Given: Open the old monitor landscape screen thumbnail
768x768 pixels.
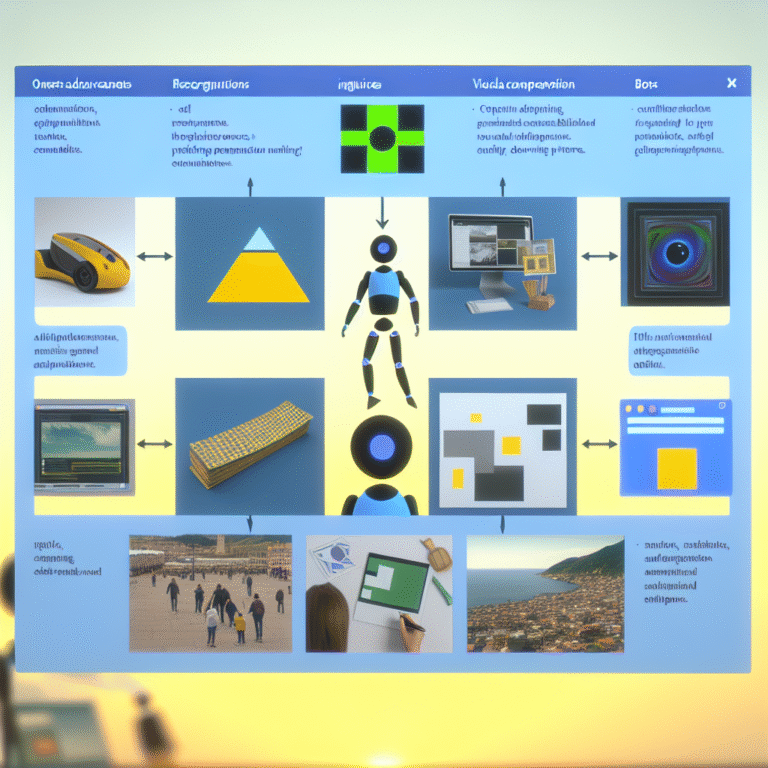Looking at the screenshot, I should (x=84, y=447).
